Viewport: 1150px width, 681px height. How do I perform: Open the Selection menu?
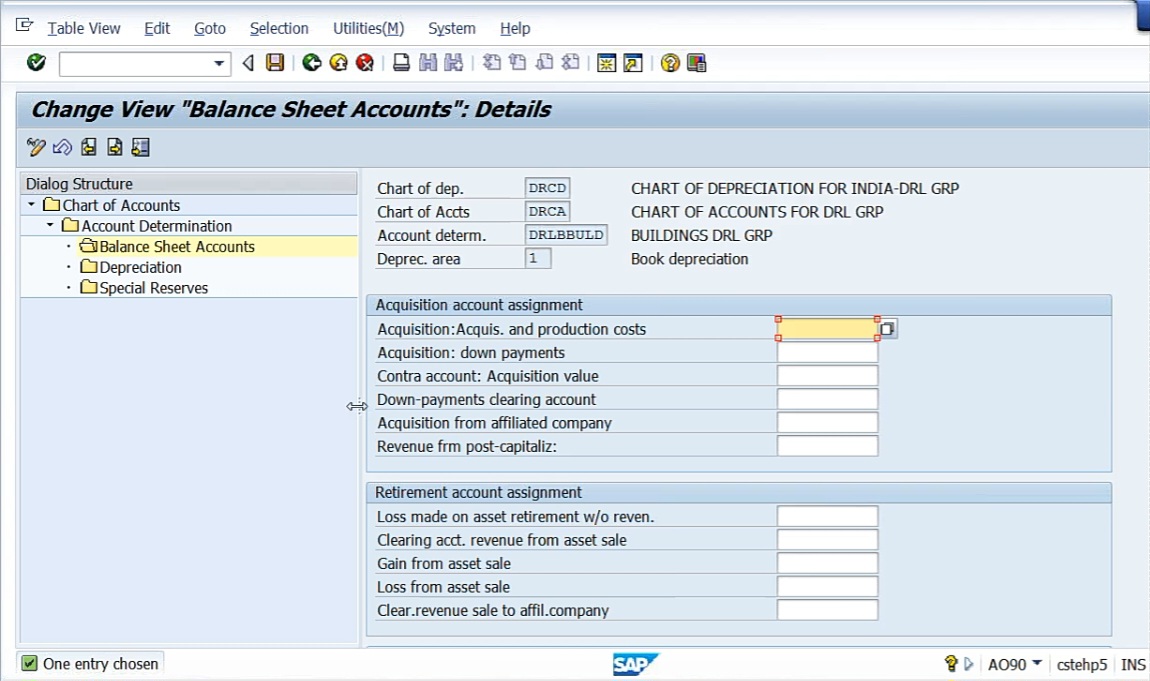[279, 29]
